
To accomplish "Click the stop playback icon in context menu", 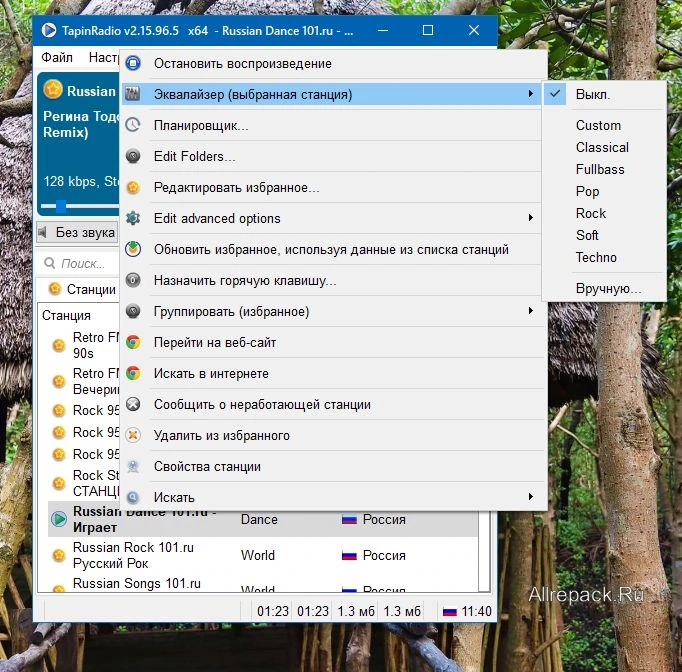I will [x=133, y=64].
